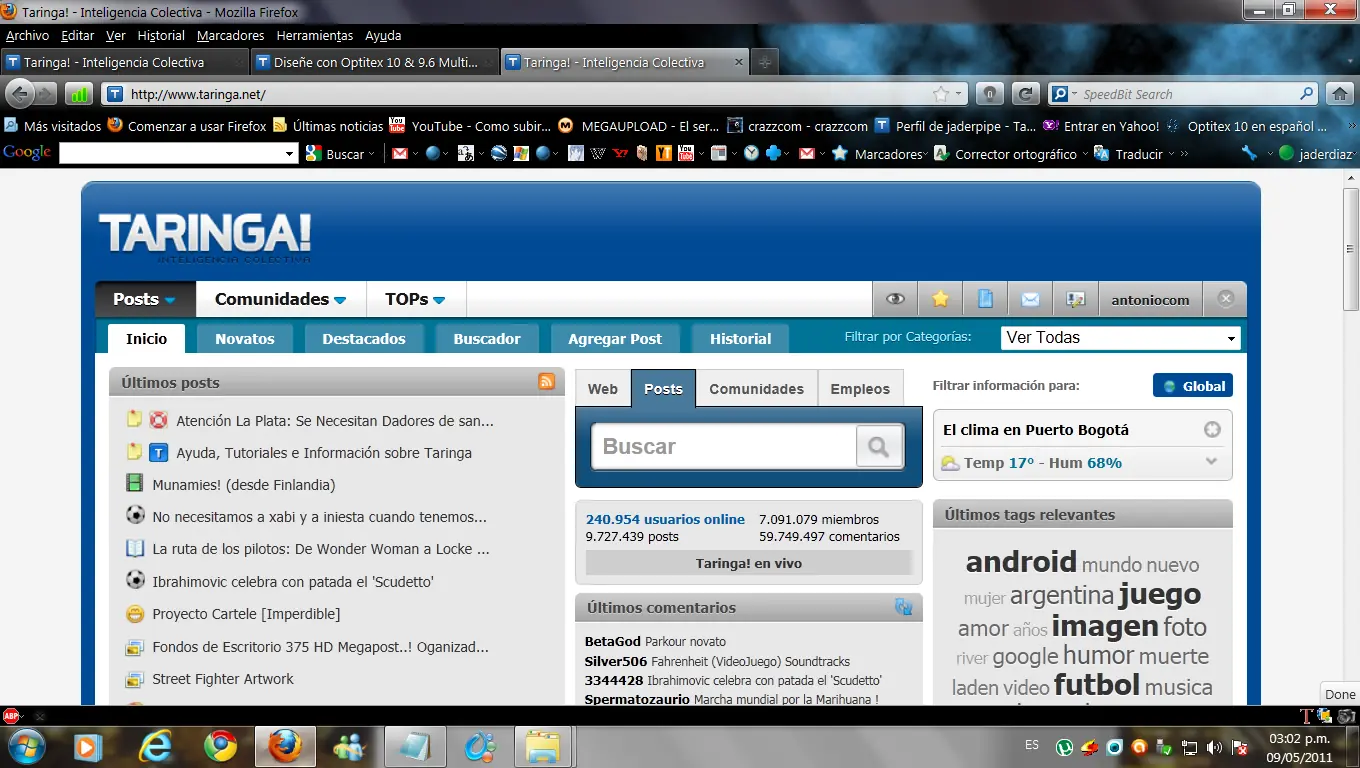
Task: Open Google toolbar wrench settings
Action: [1248, 154]
